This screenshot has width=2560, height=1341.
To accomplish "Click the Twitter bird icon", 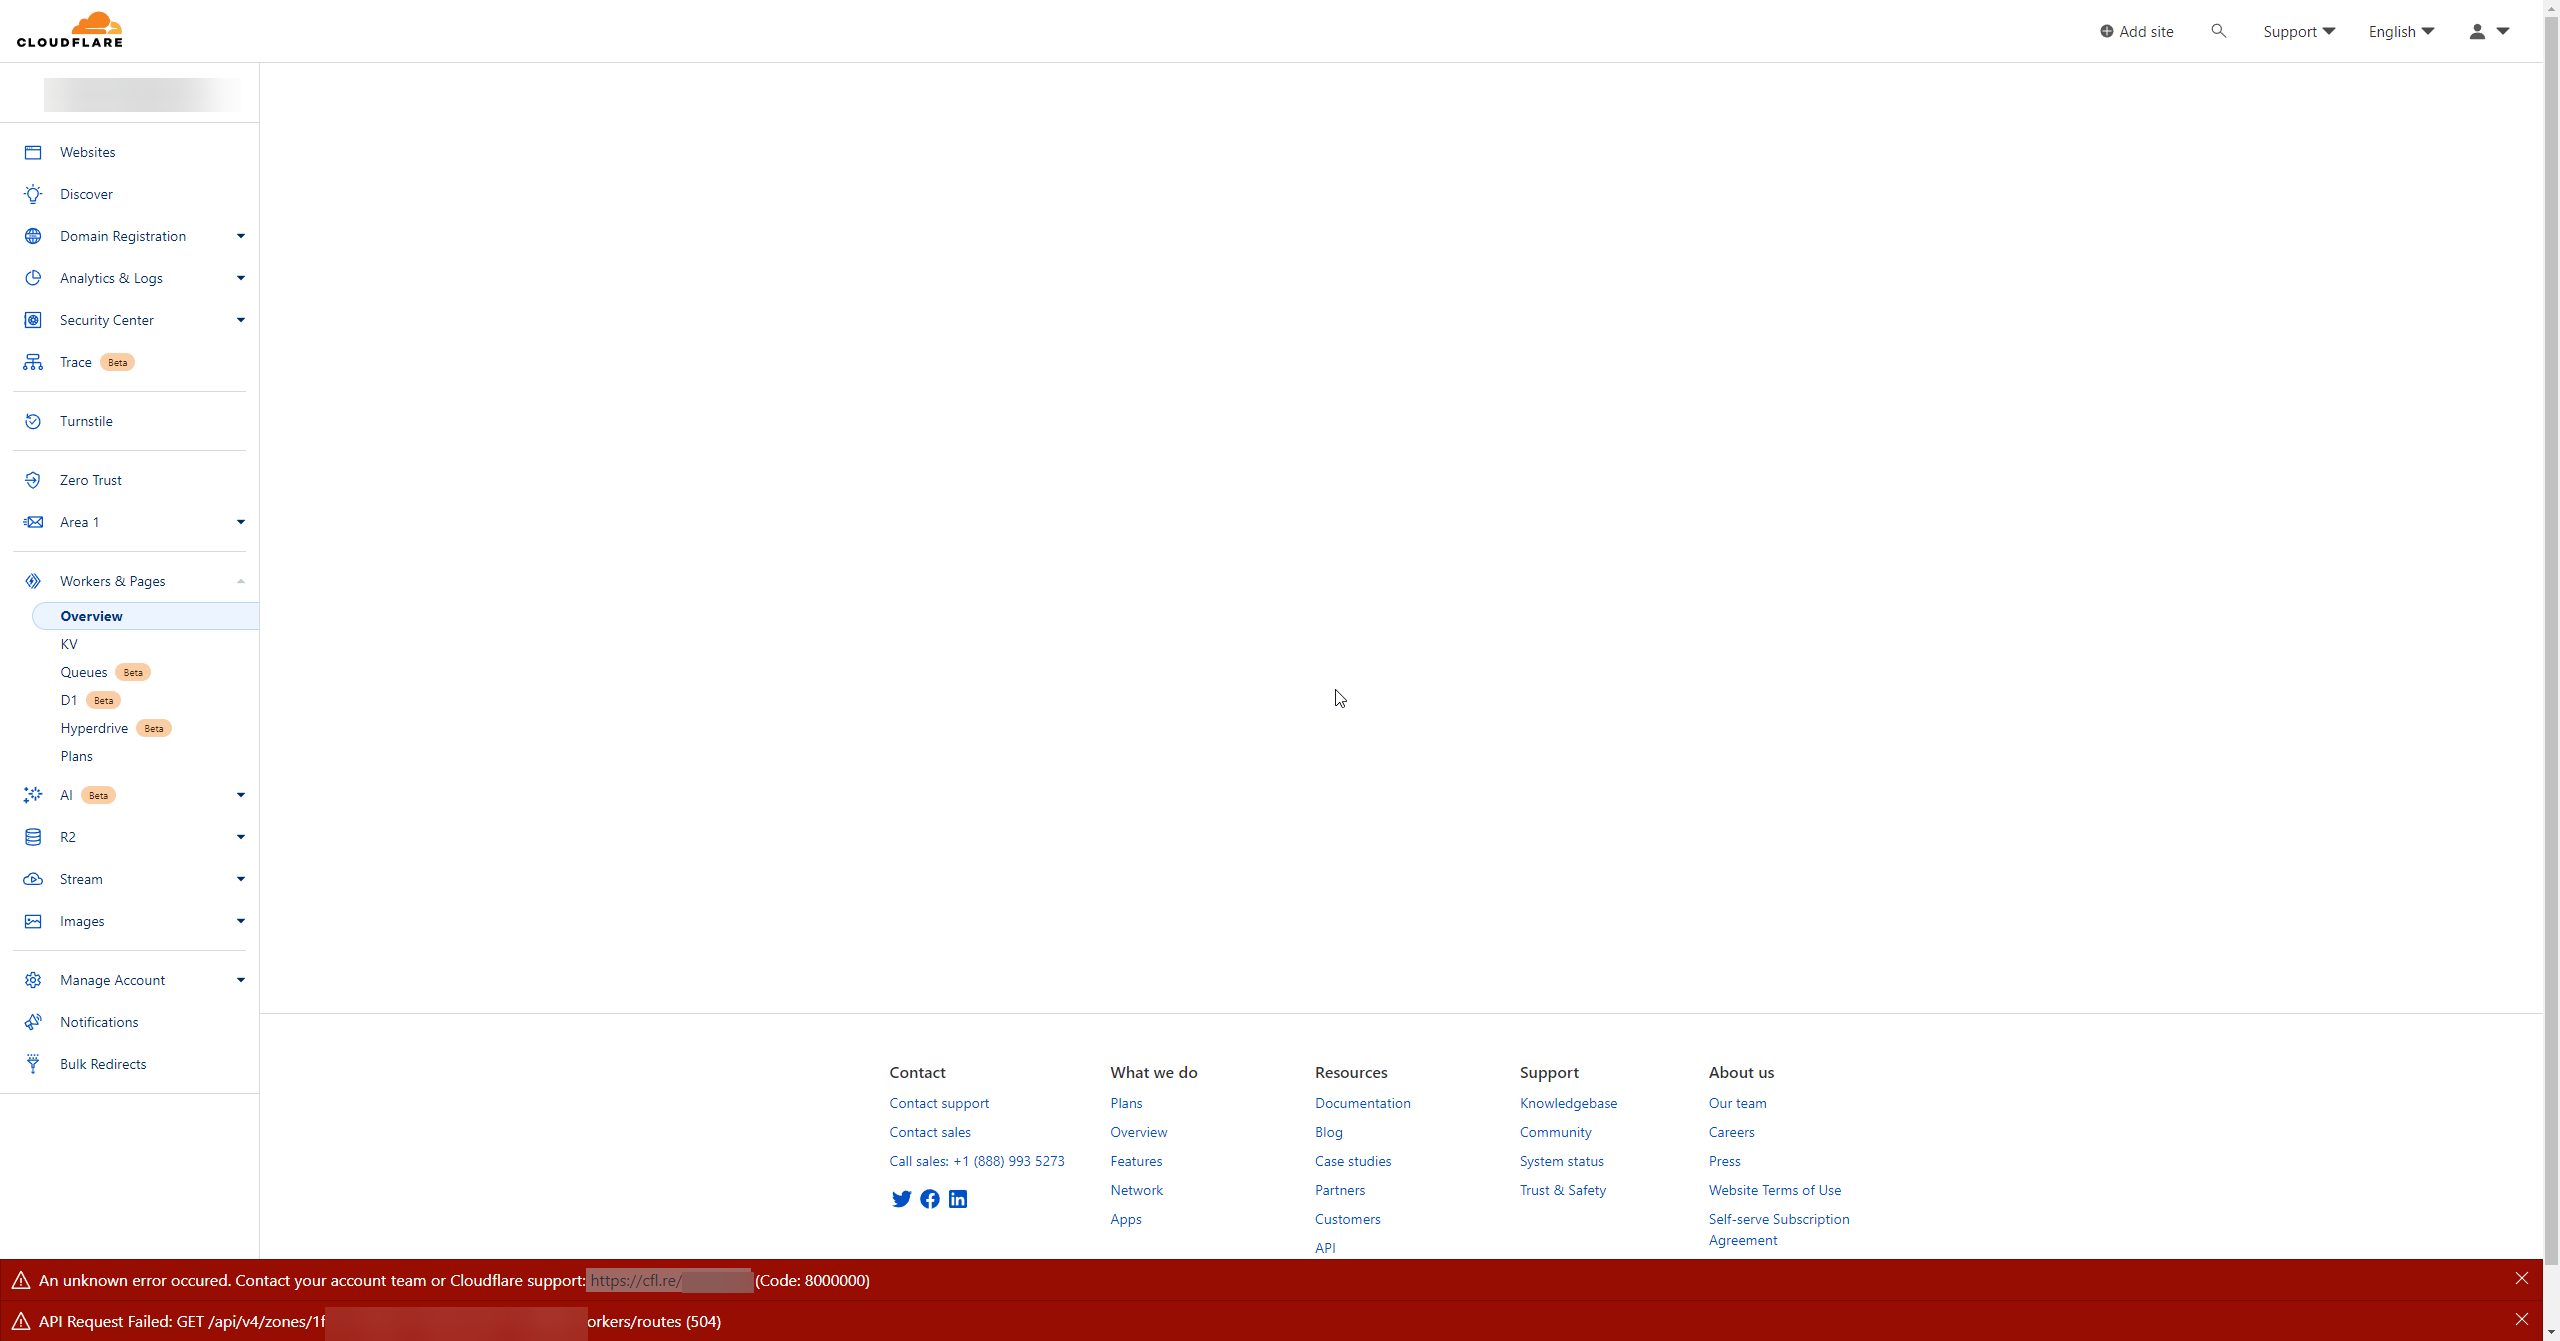I will coord(901,1199).
